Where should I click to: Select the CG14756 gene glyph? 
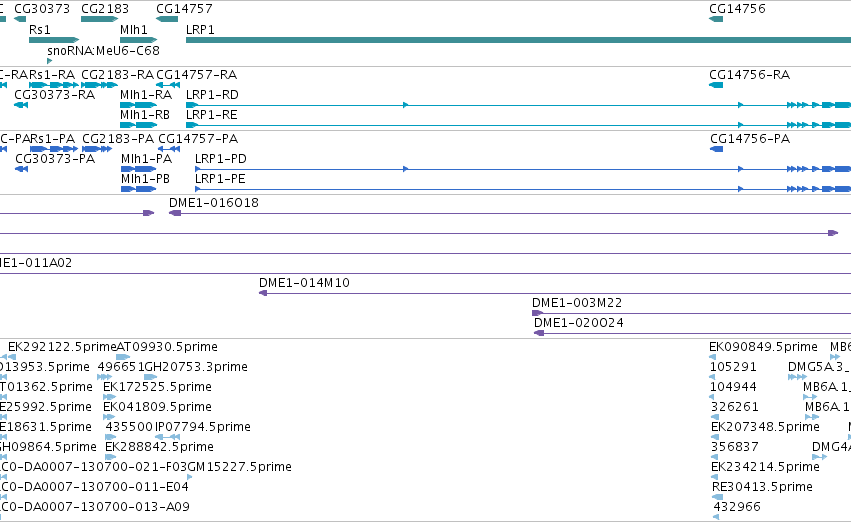pyautogui.click(x=716, y=19)
